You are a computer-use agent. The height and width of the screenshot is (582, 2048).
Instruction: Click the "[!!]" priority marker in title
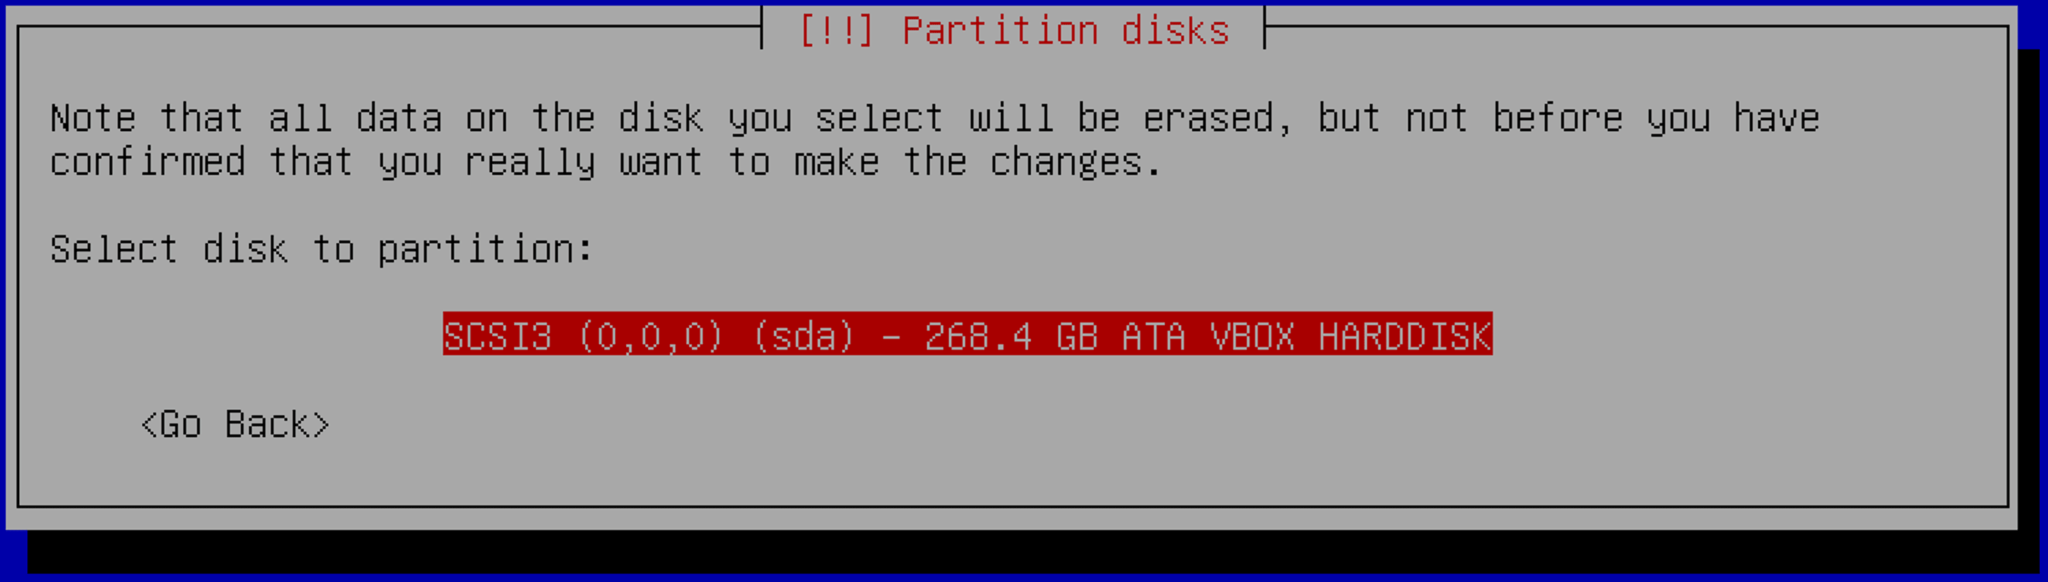click(836, 30)
